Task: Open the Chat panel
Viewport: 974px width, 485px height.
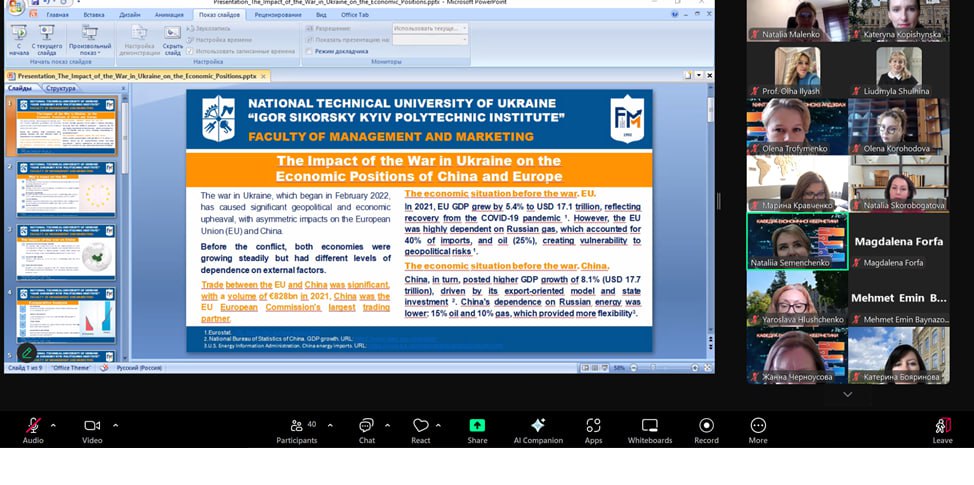Action: point(366,430)
